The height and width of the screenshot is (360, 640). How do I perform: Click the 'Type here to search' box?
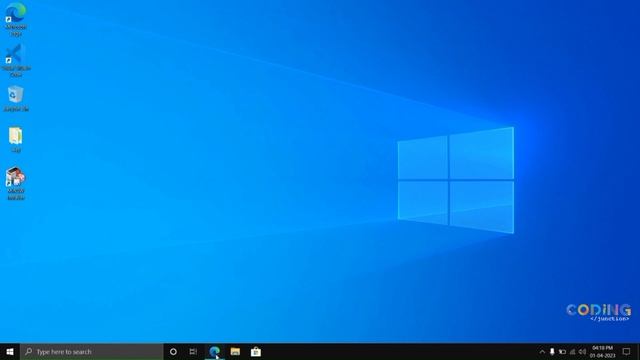[x=92, y=351]
